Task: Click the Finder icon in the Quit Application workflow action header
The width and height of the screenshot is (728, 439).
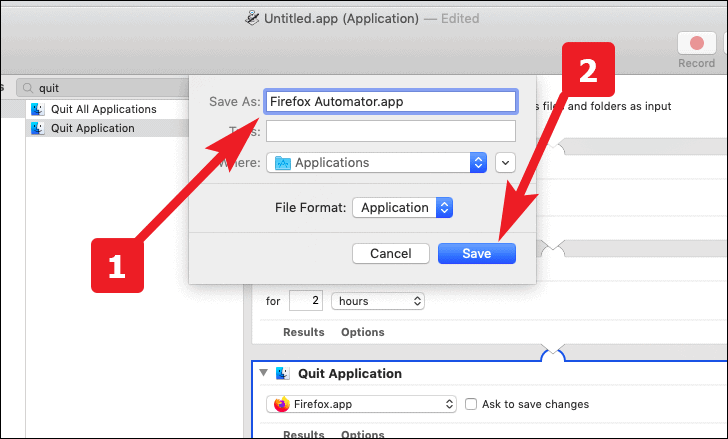Action: 282,373
